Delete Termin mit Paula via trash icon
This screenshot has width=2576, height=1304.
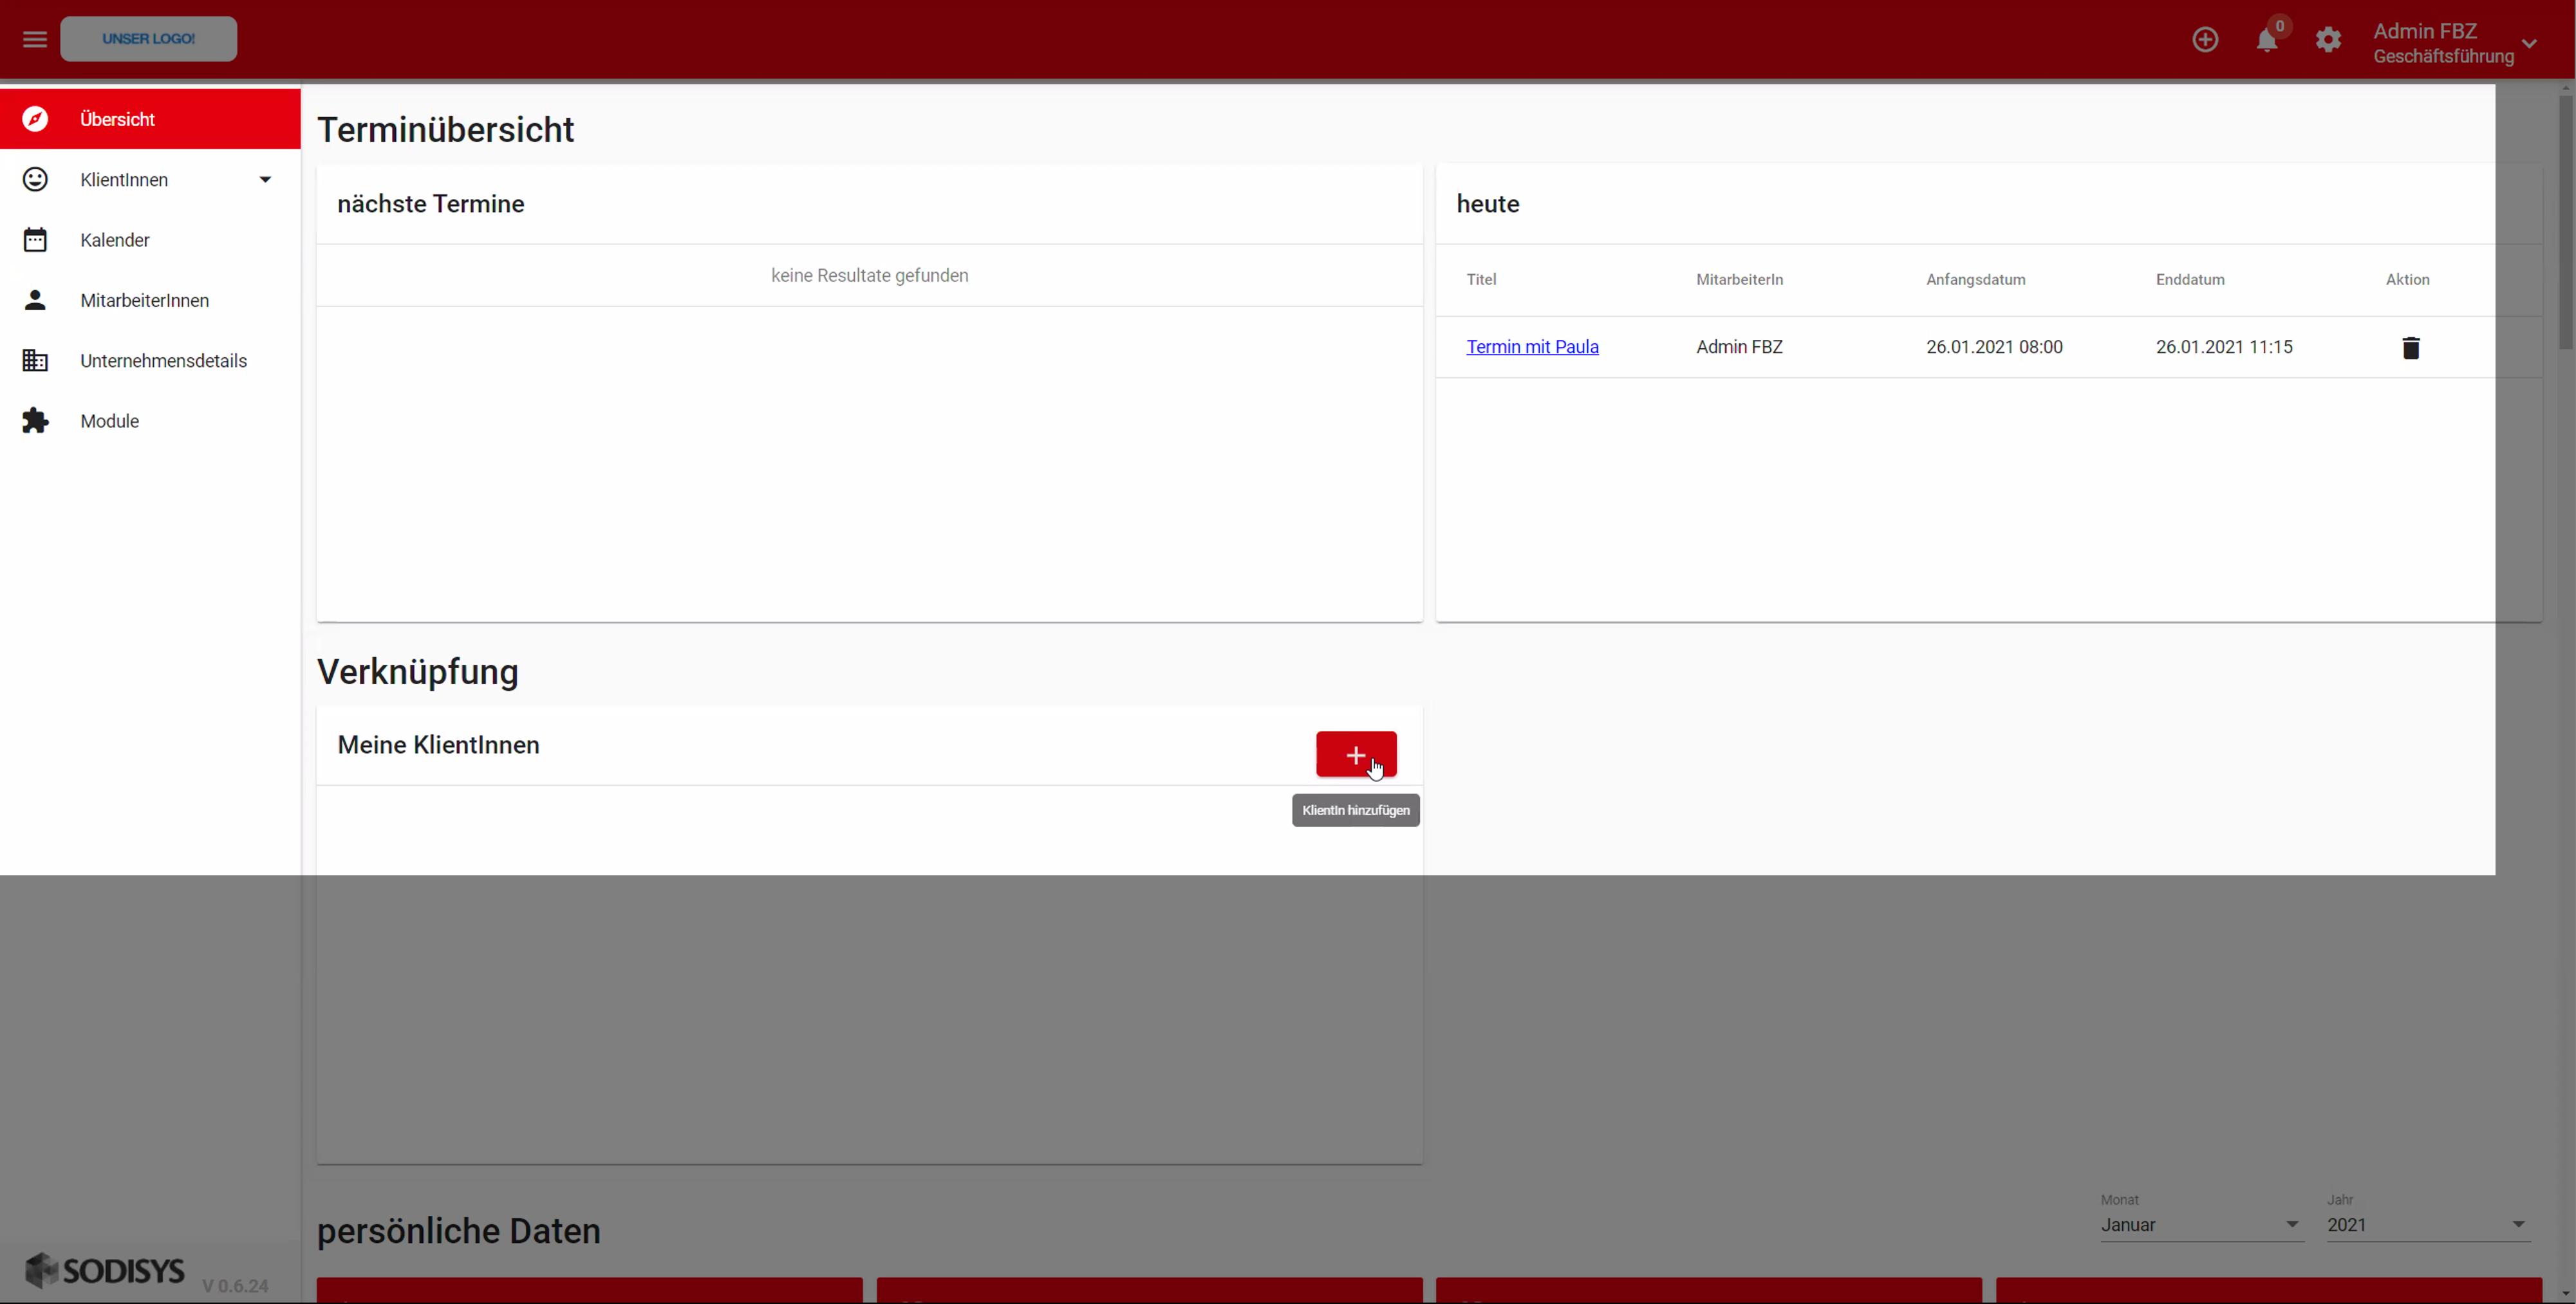[2410, 347]
